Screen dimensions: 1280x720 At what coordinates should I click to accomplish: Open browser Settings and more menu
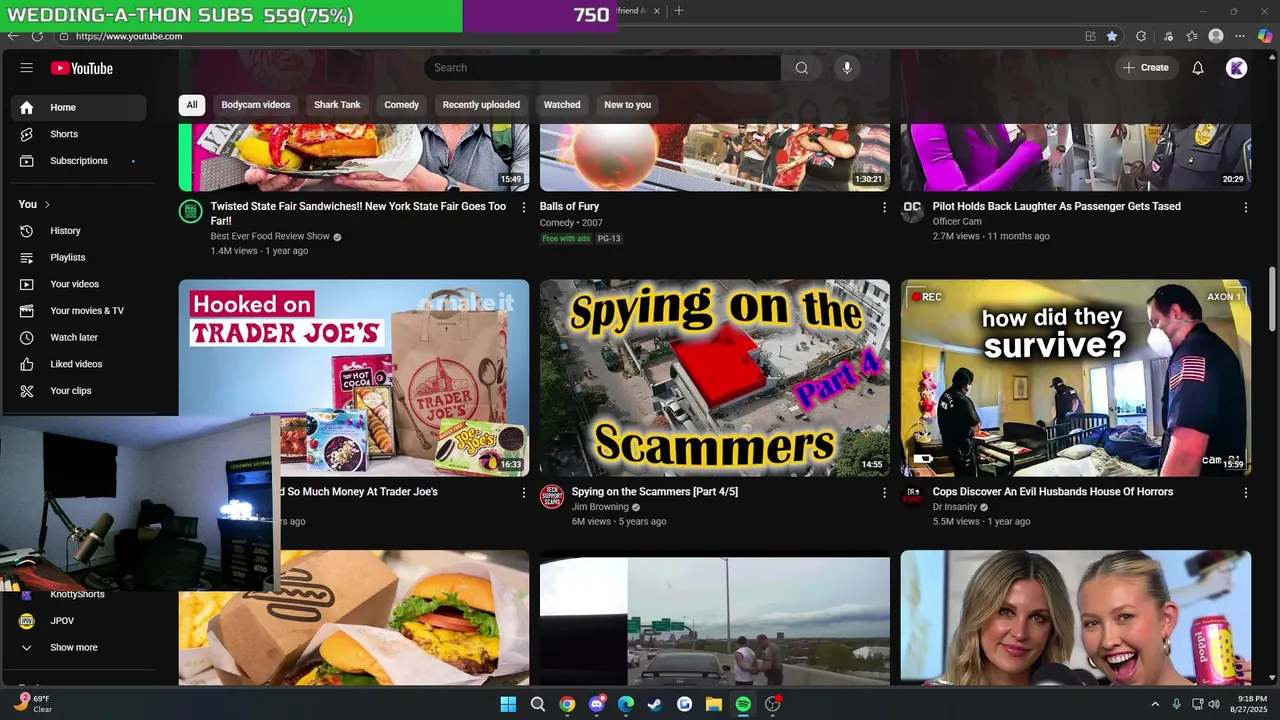tap(1240, 36)
